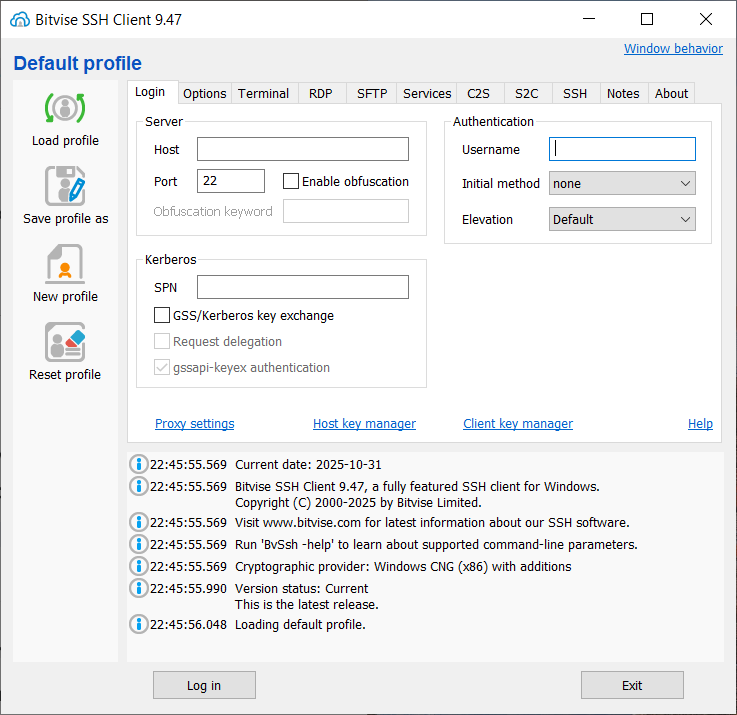Open the RDP tab

(321, 94)
